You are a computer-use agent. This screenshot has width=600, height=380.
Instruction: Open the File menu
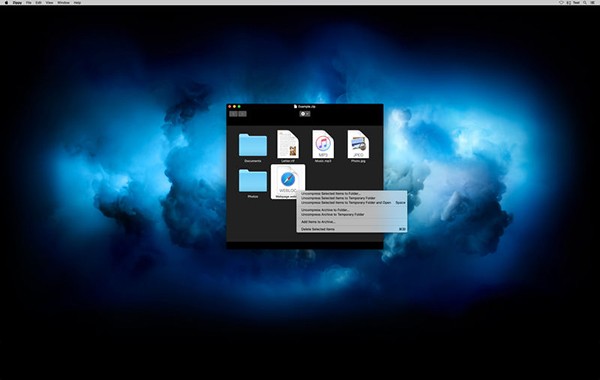click(x=29, y=2)
